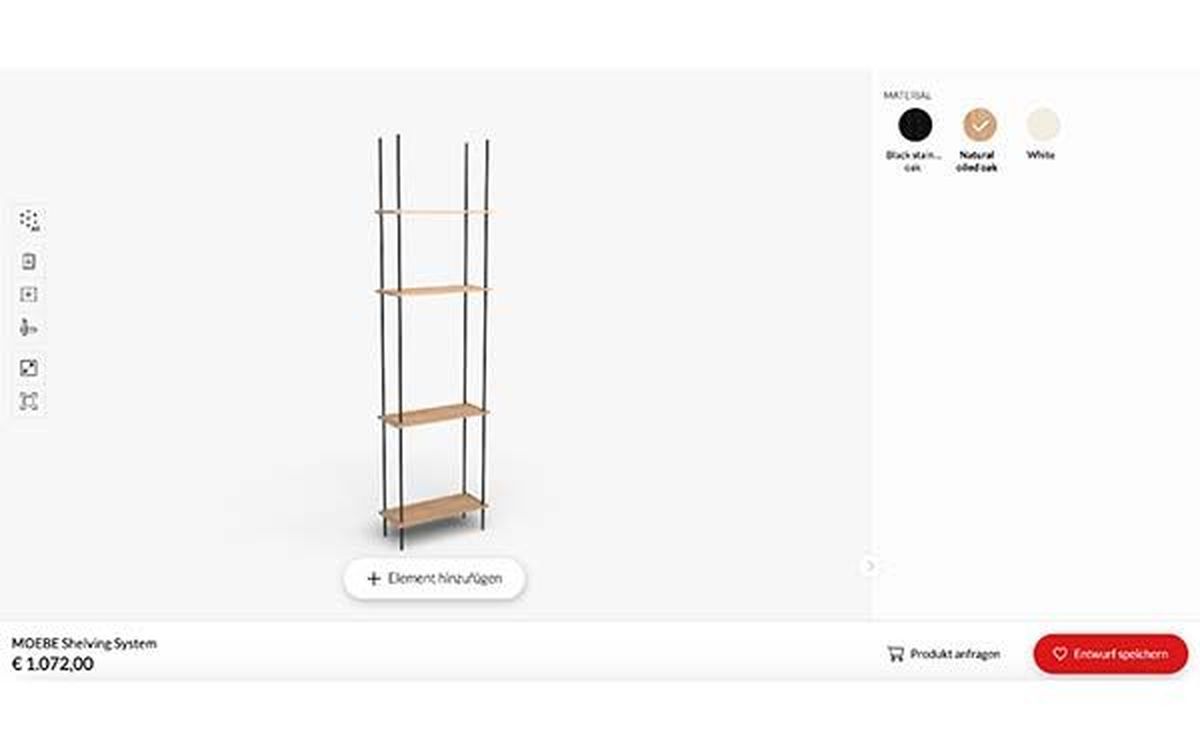Click the 'White' material label
The image size is (1200, 750).
[1041, 155]
